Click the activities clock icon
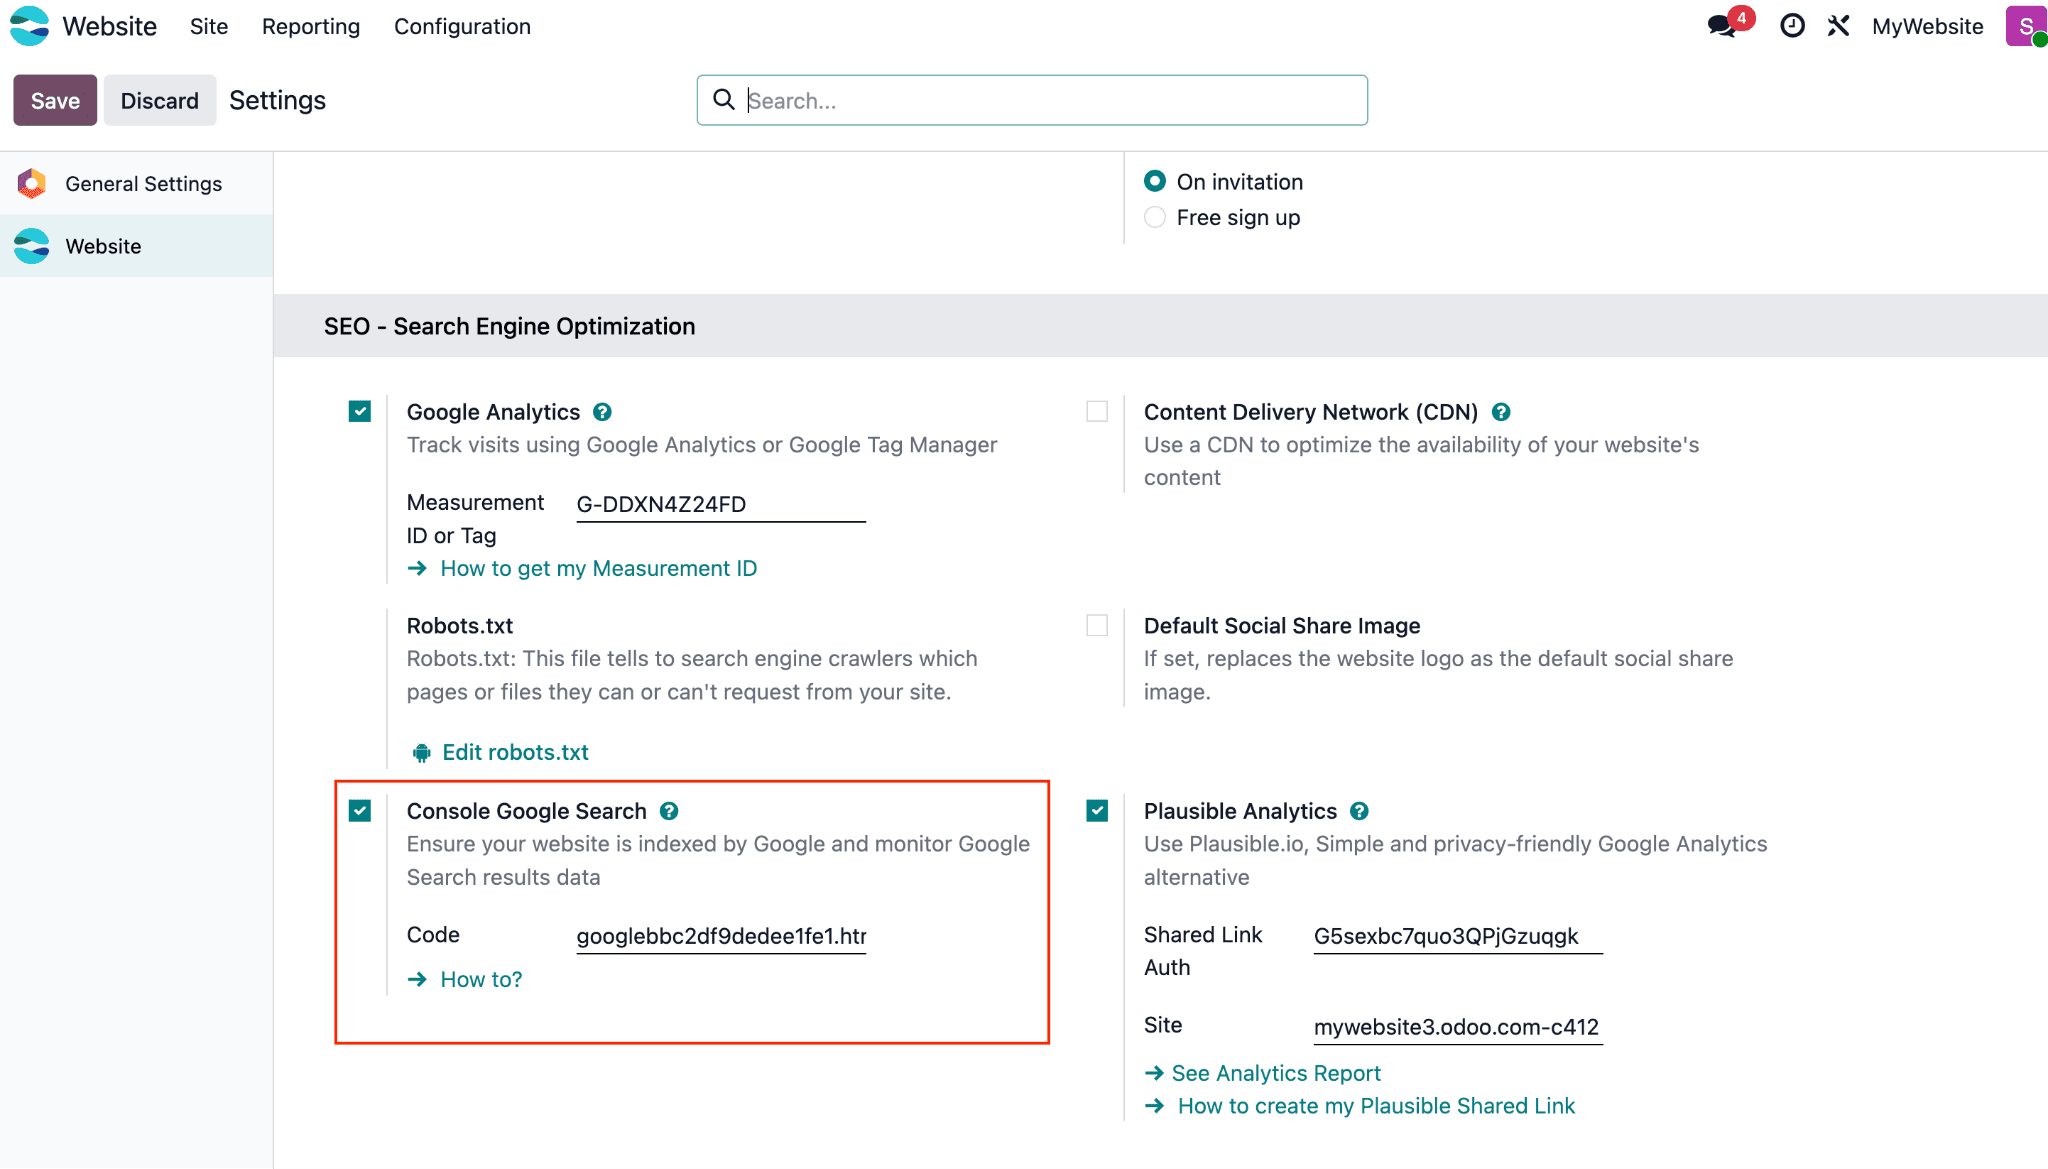2048x1169 pixels. click(1792, 26)
